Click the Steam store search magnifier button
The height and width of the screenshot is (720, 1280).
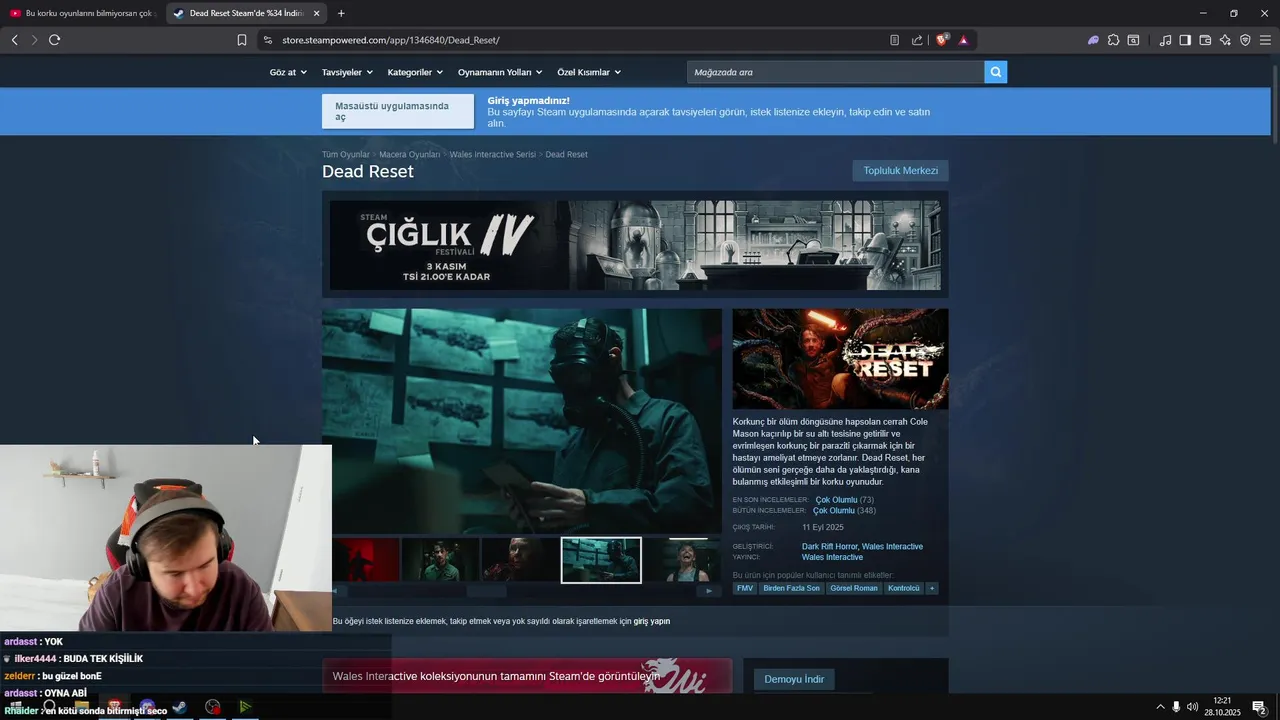pyautogui.click(x=995, y=72)
